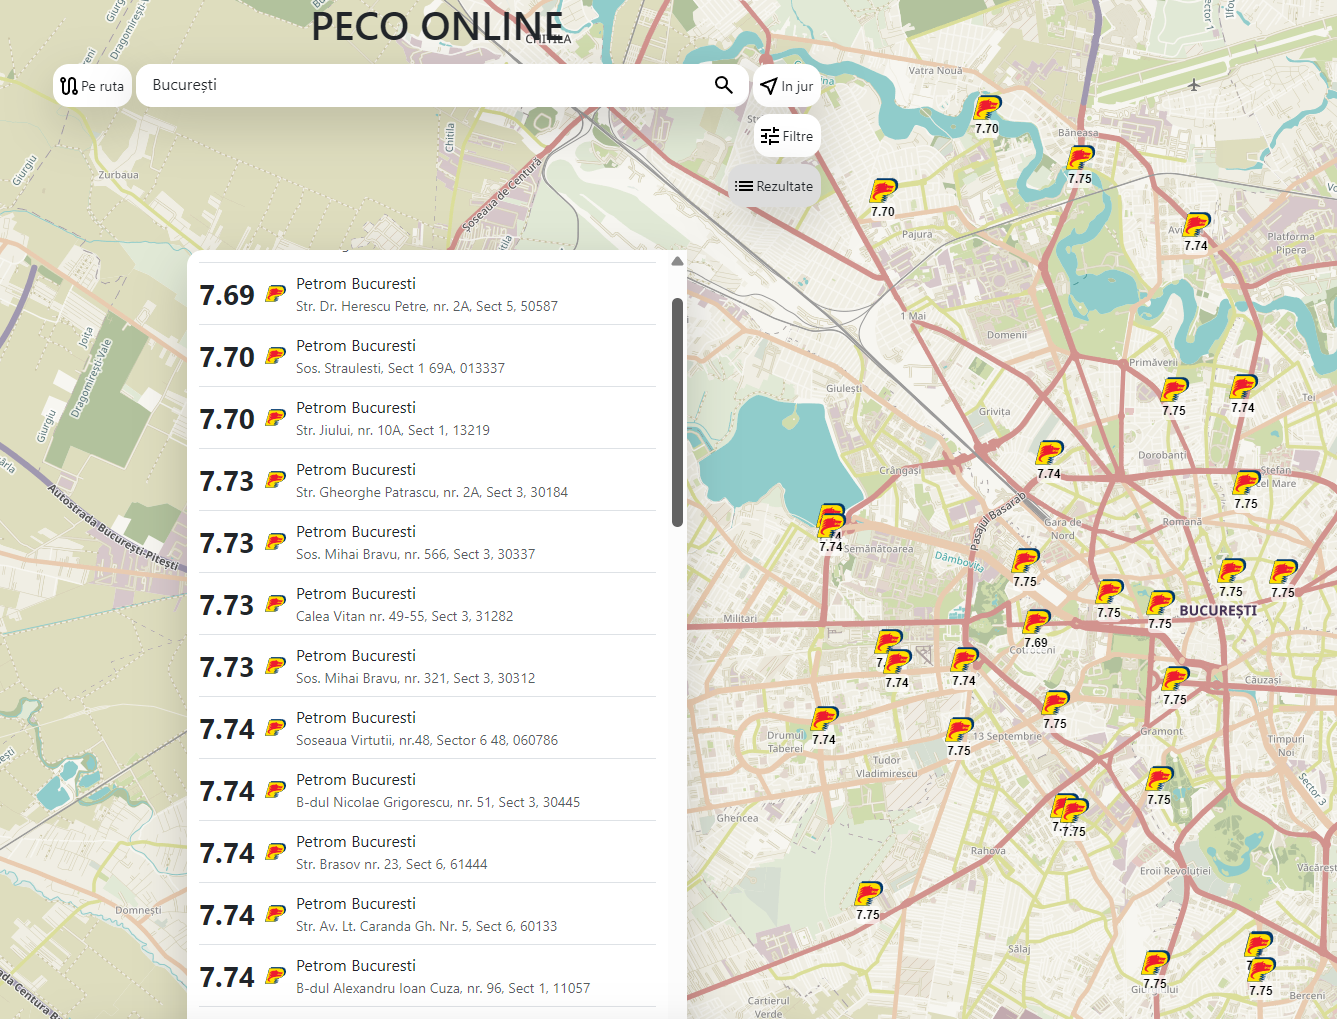Click the 7.75 marker near Băneasa

[x=1080, y=160]
